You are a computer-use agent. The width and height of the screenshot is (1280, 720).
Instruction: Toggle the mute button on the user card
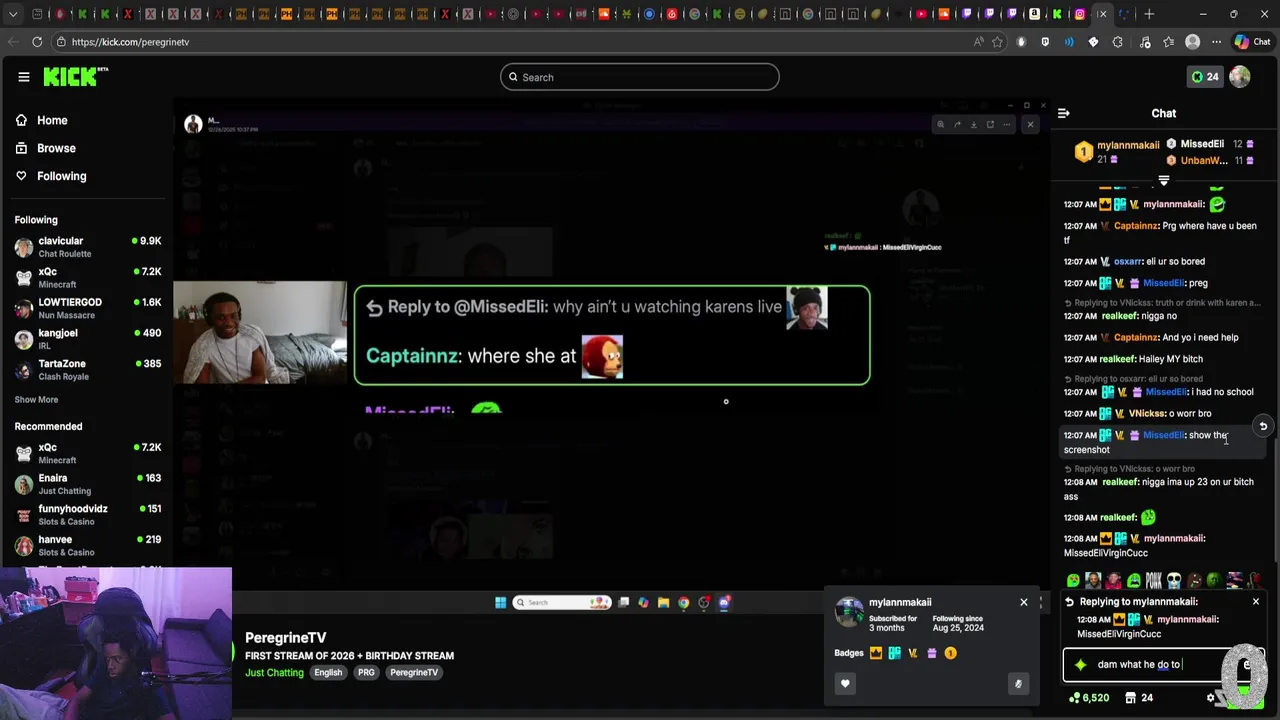click(1018, 684)
